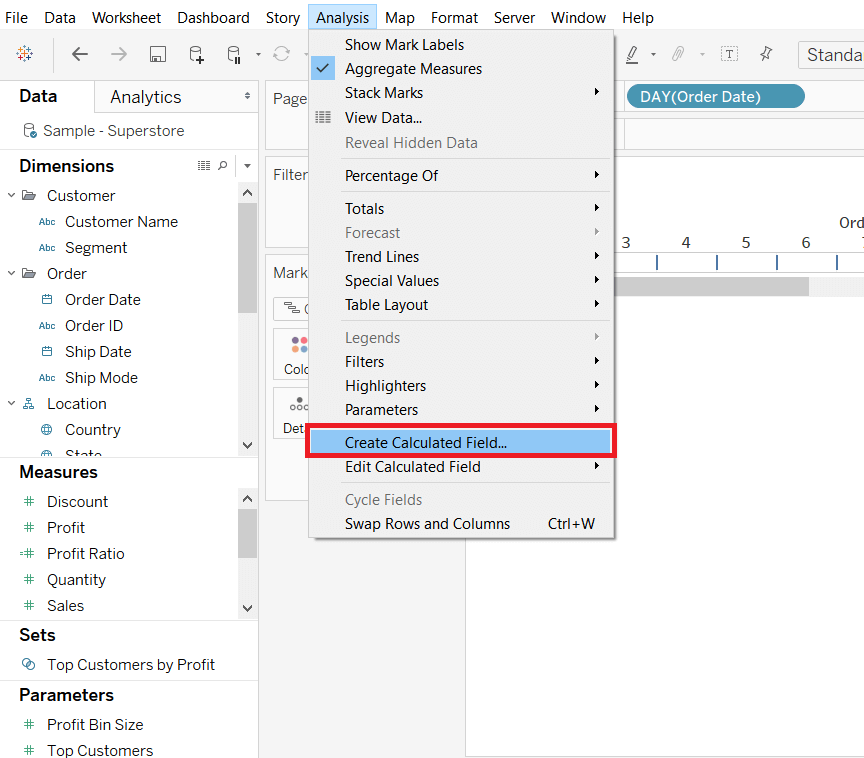Image resolution: width=864 pixels, height=758 pixels.
Task: Select the Profit Bin Size parameter
Action: pos(95,724)
